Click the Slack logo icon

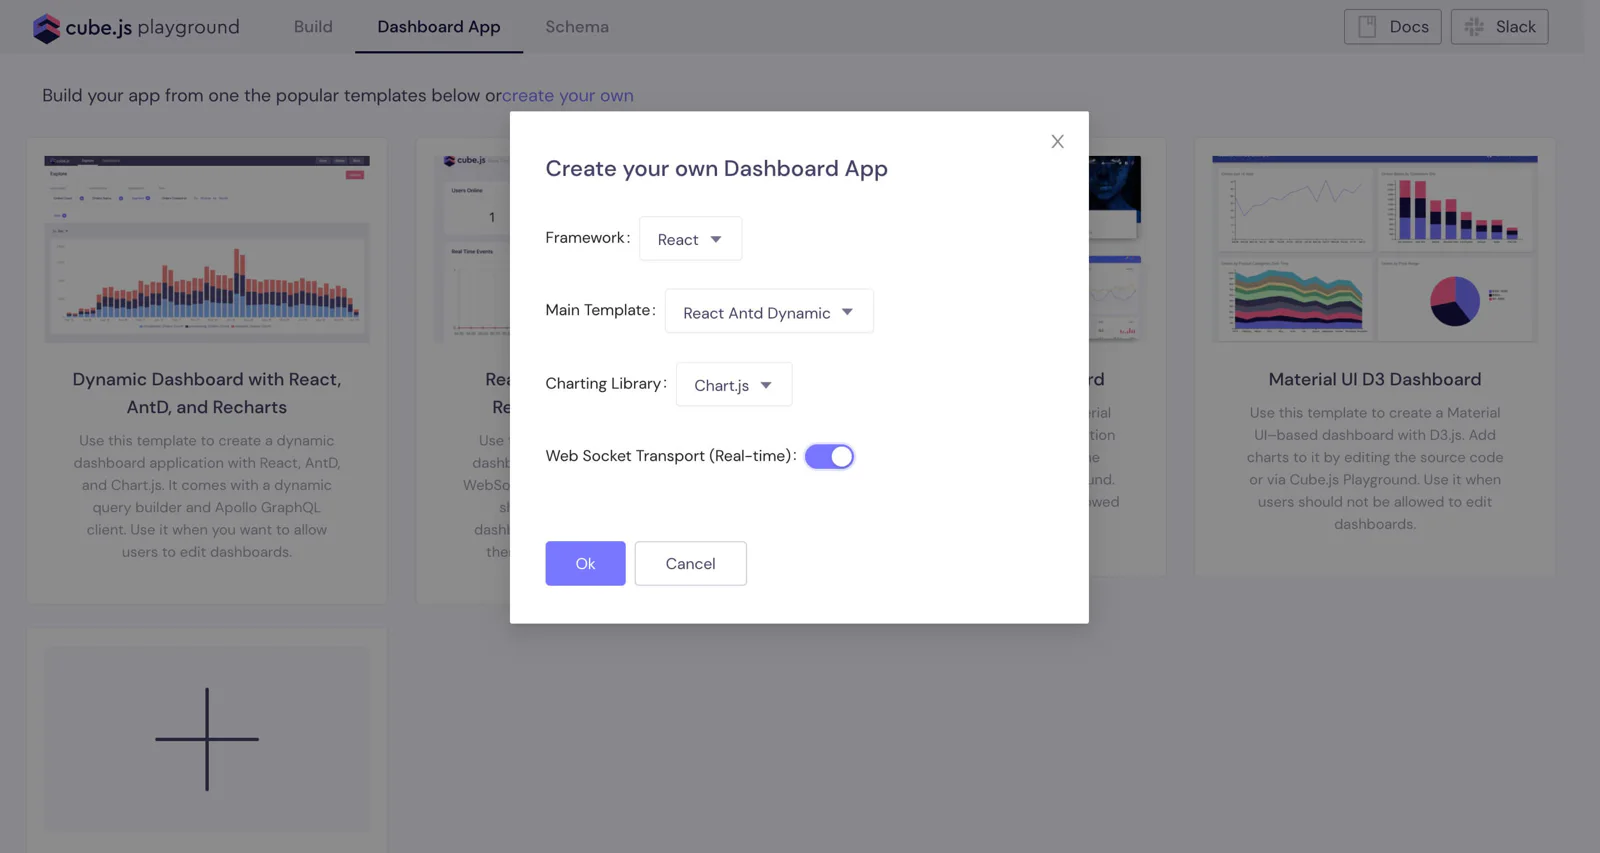click(1474, 27)
